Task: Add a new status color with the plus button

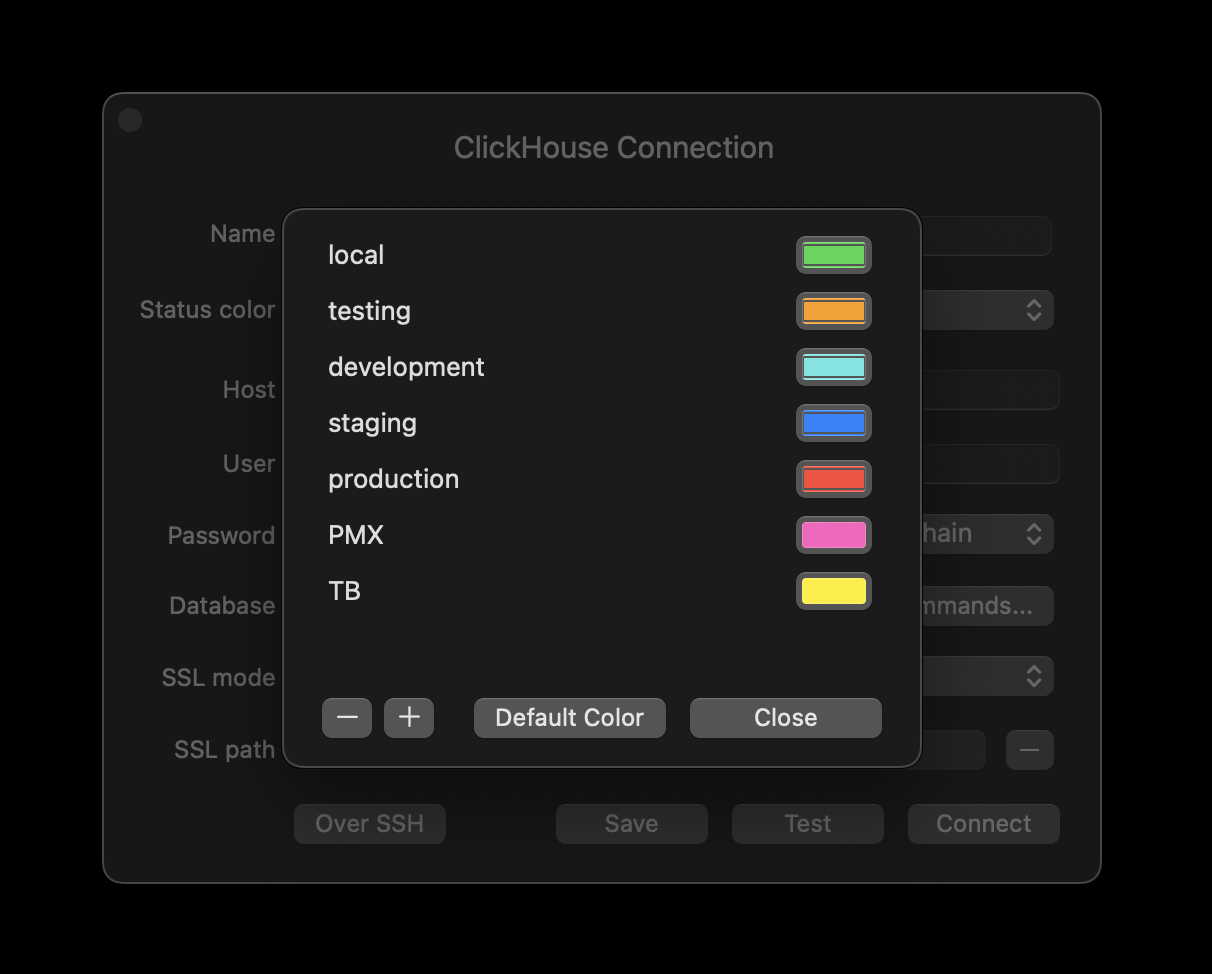Action: tap(409, 717)
